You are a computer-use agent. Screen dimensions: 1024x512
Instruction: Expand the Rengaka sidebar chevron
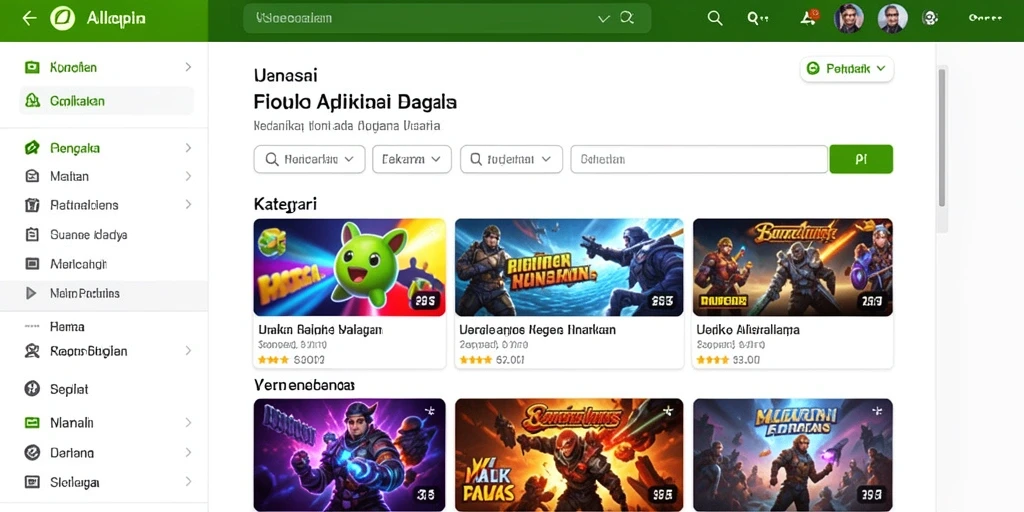click(188, 148)
